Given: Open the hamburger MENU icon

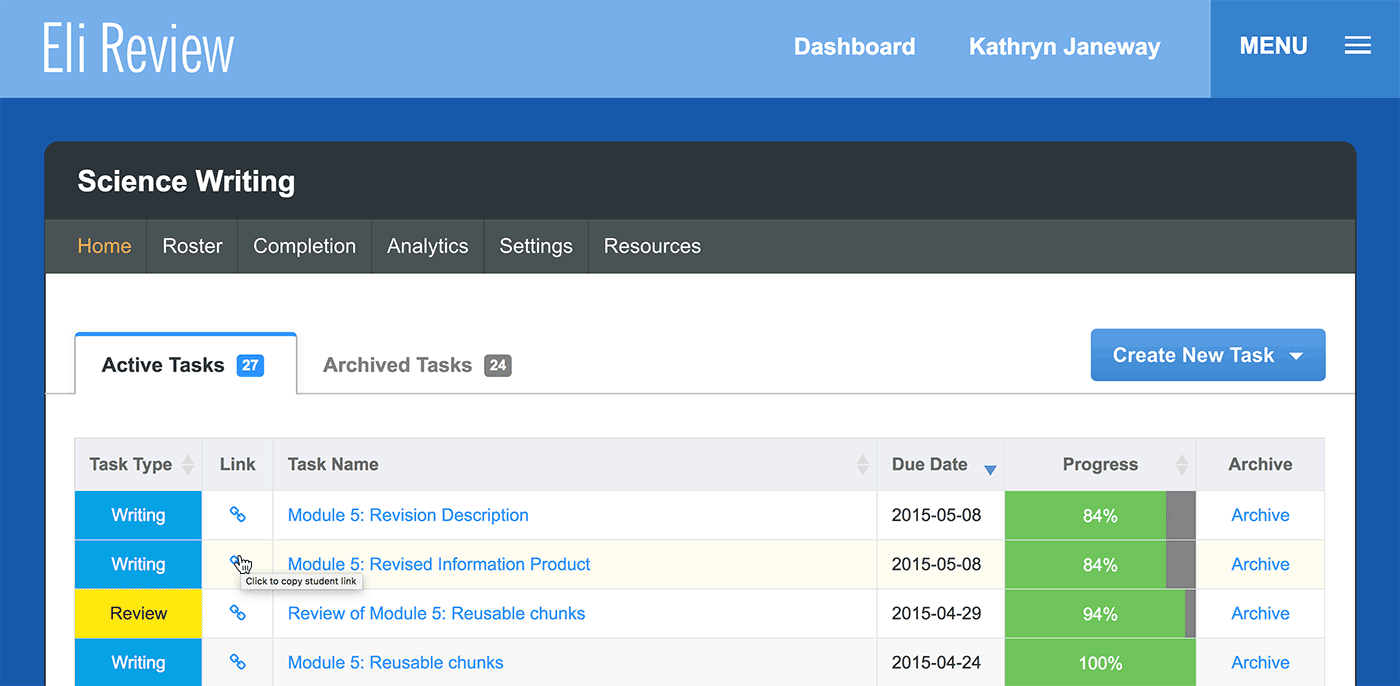Looking at the screenshot, I should 1357,46.
